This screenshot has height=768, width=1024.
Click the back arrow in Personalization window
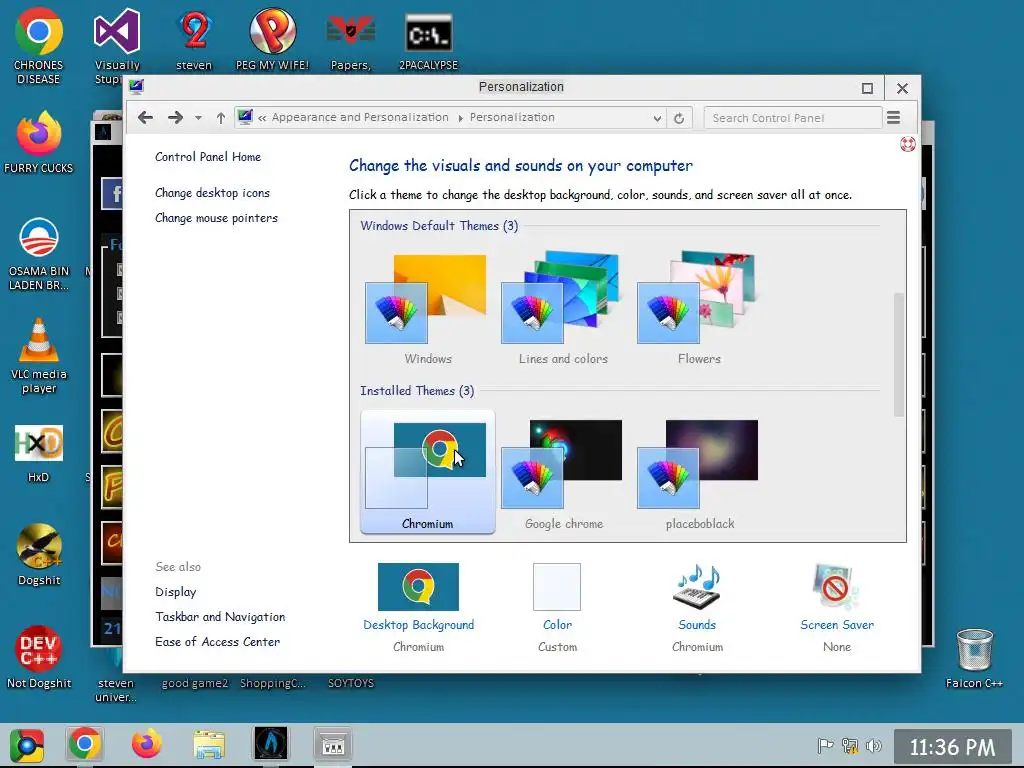(146, 118)
